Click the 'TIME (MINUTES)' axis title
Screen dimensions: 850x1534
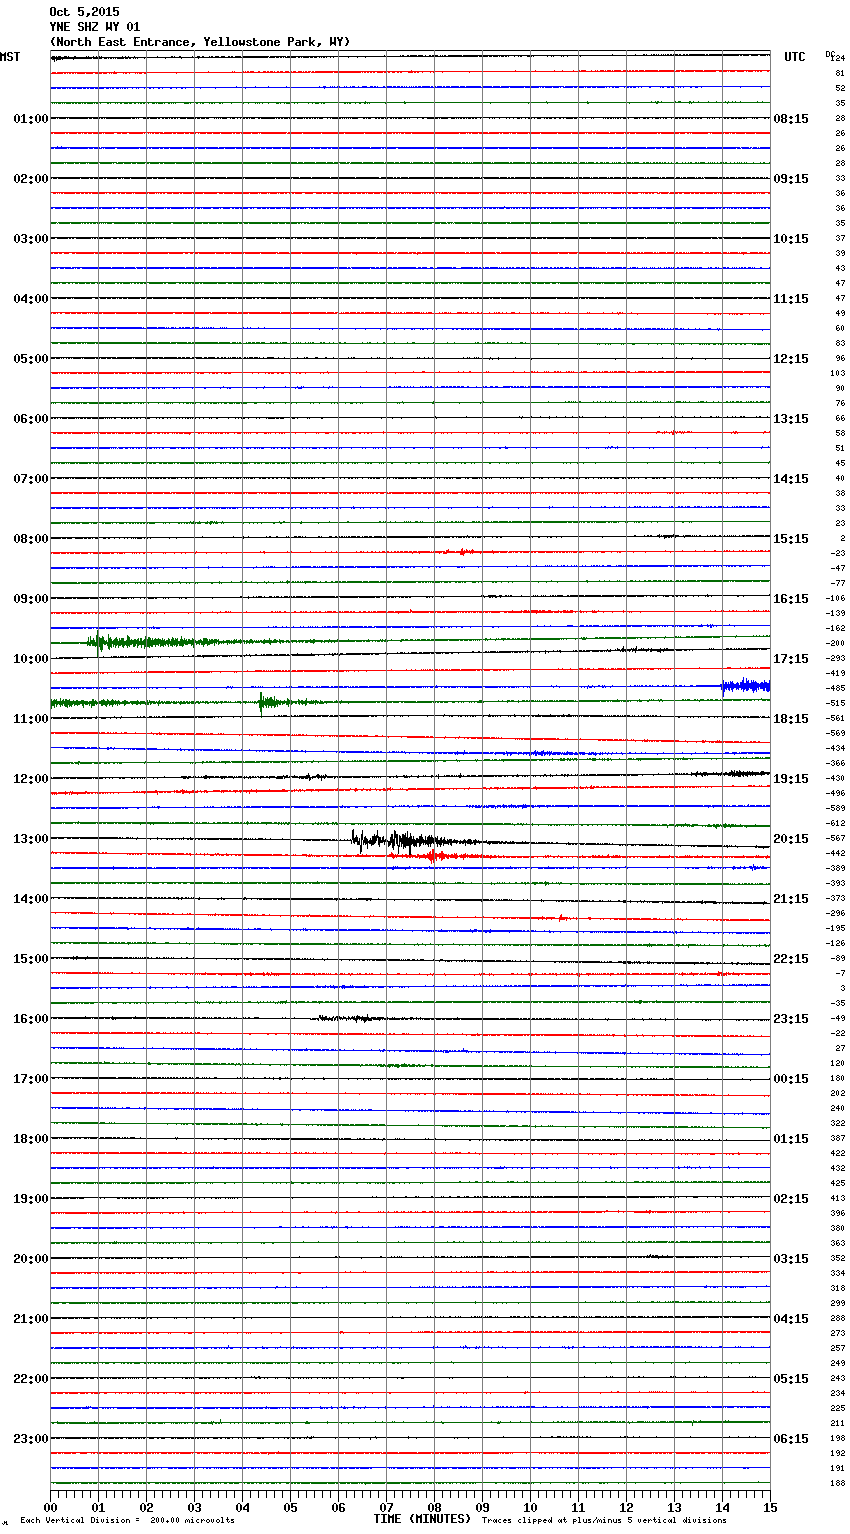tap(422, 1519)
